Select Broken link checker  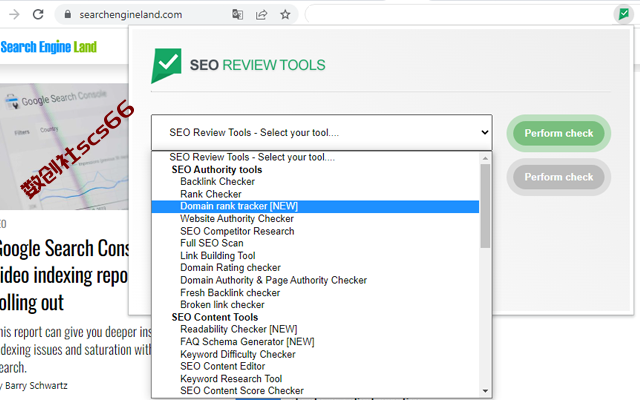click(x=315, y=305)
